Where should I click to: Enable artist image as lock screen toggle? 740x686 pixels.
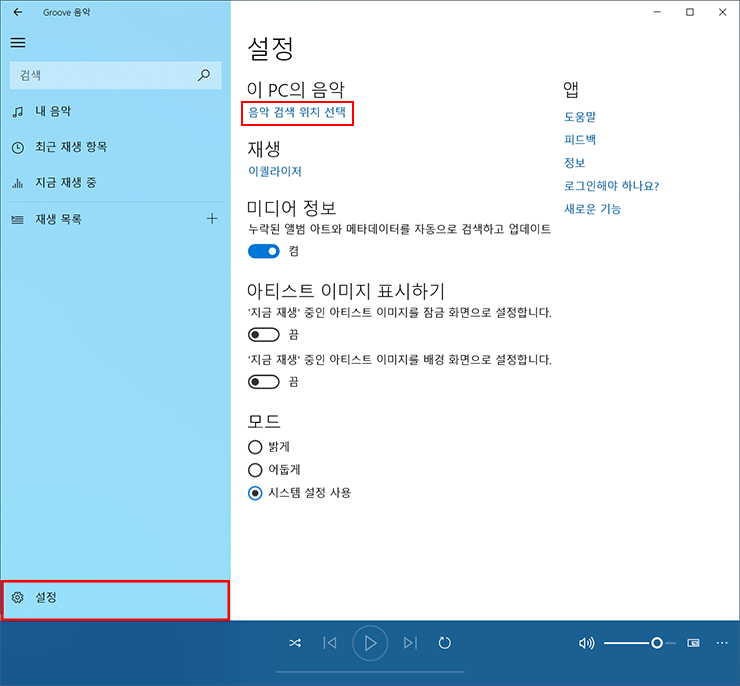point(263,335)
